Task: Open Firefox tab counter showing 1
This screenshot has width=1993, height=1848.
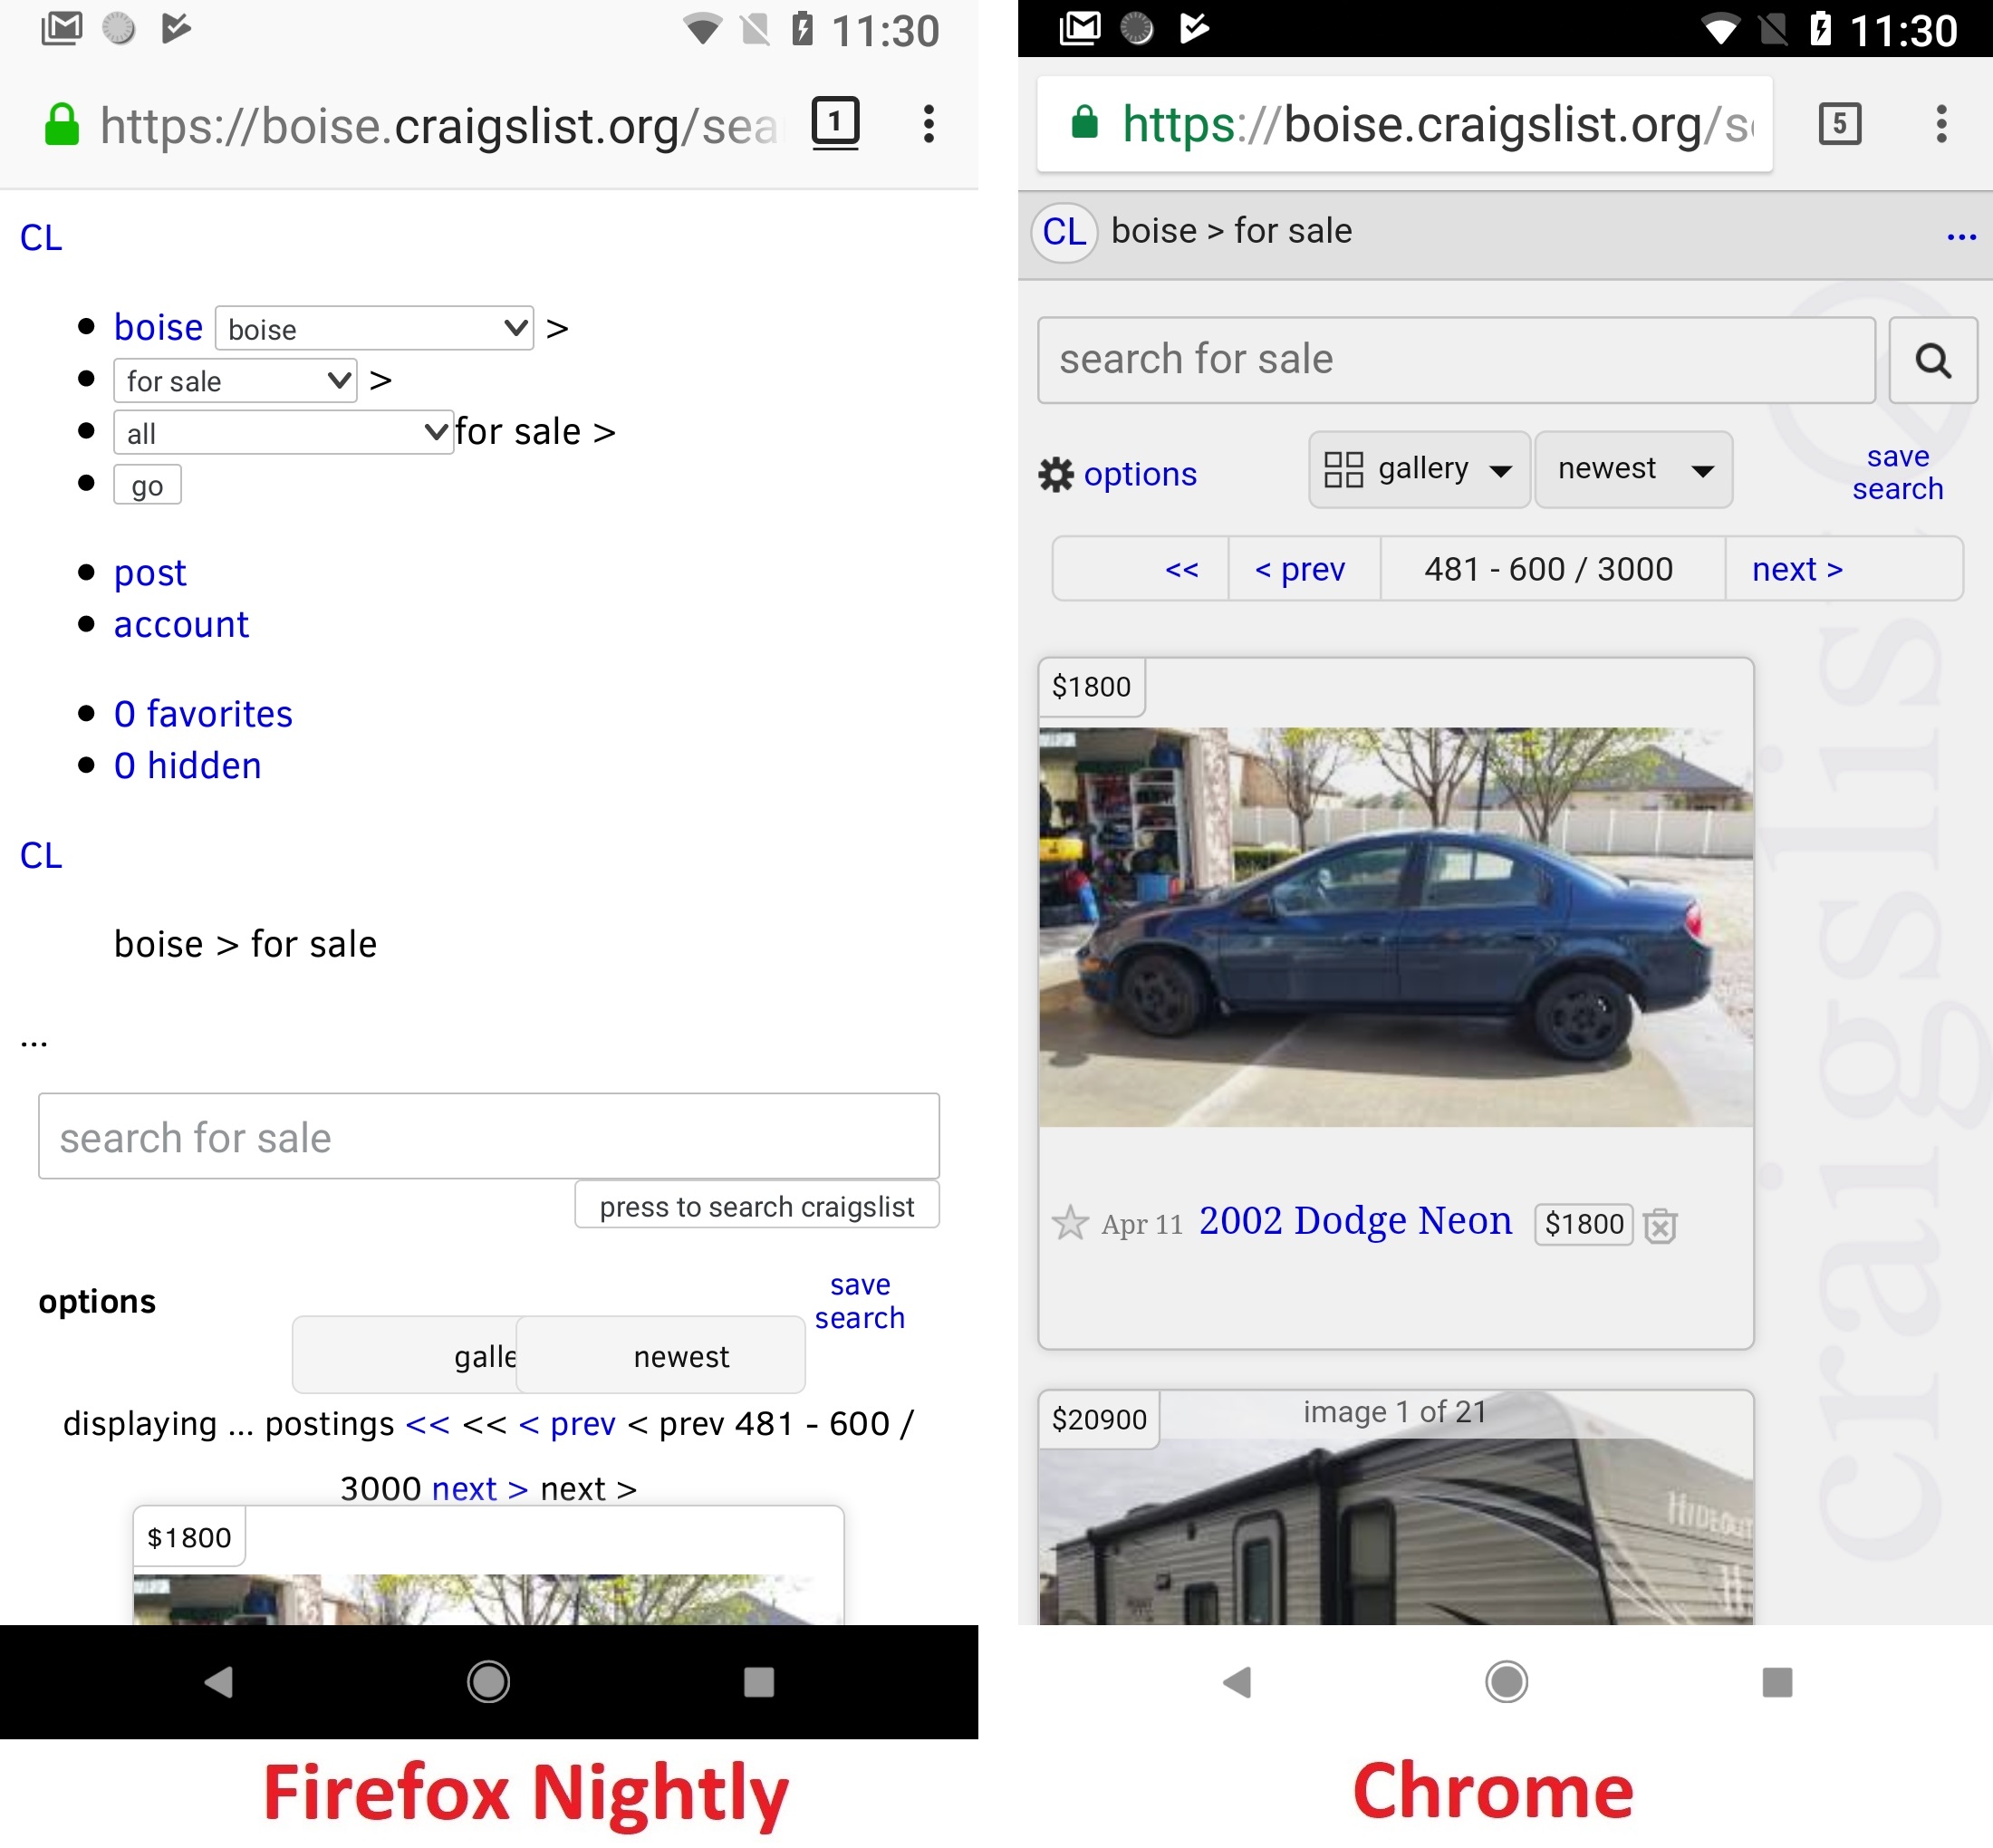Action: [x=834, y=123]
